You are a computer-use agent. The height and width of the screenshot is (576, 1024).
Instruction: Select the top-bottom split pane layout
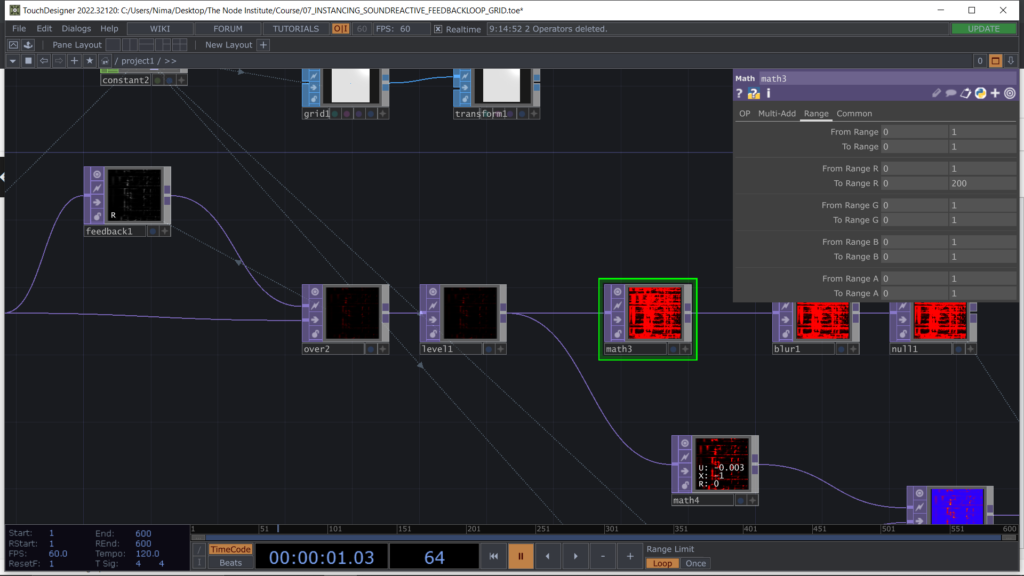tap(146, 44)
